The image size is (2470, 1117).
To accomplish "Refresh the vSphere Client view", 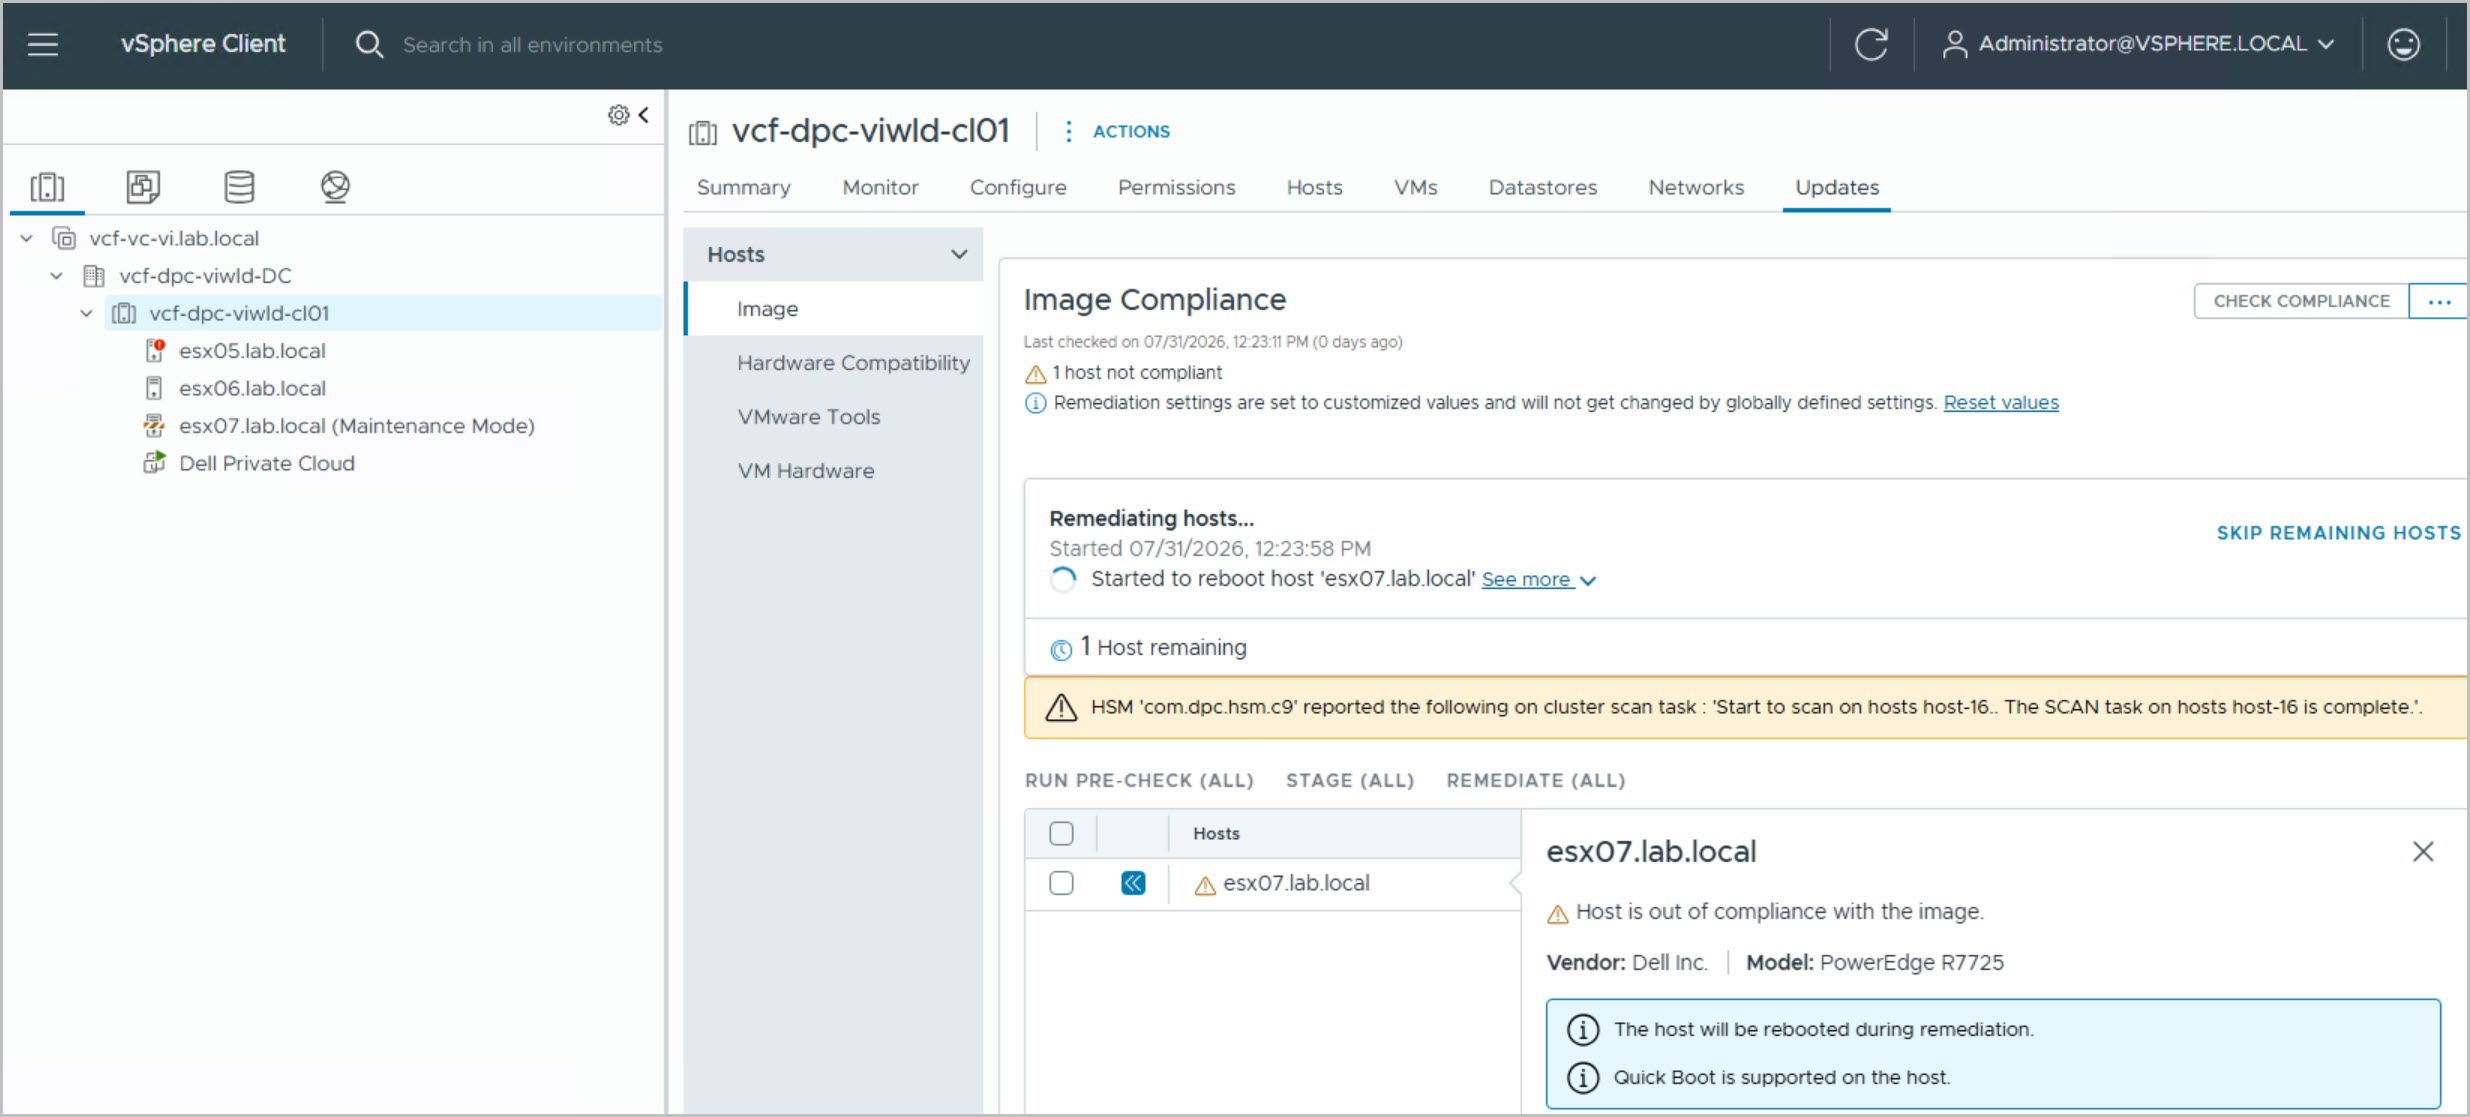I will [x=1871, y=44].
